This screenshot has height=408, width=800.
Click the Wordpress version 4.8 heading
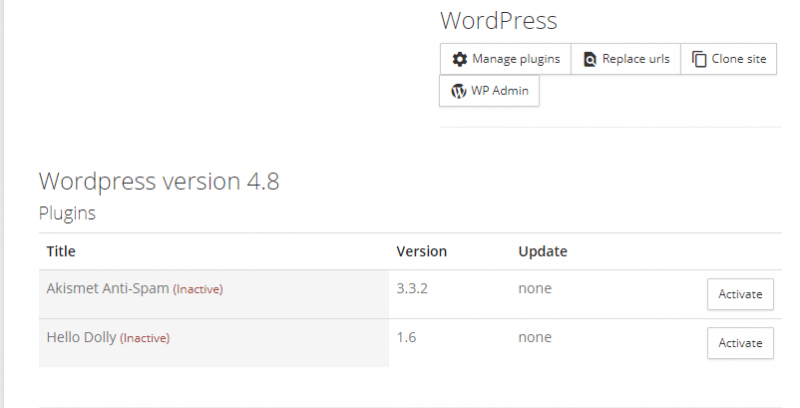click(159, 182)
